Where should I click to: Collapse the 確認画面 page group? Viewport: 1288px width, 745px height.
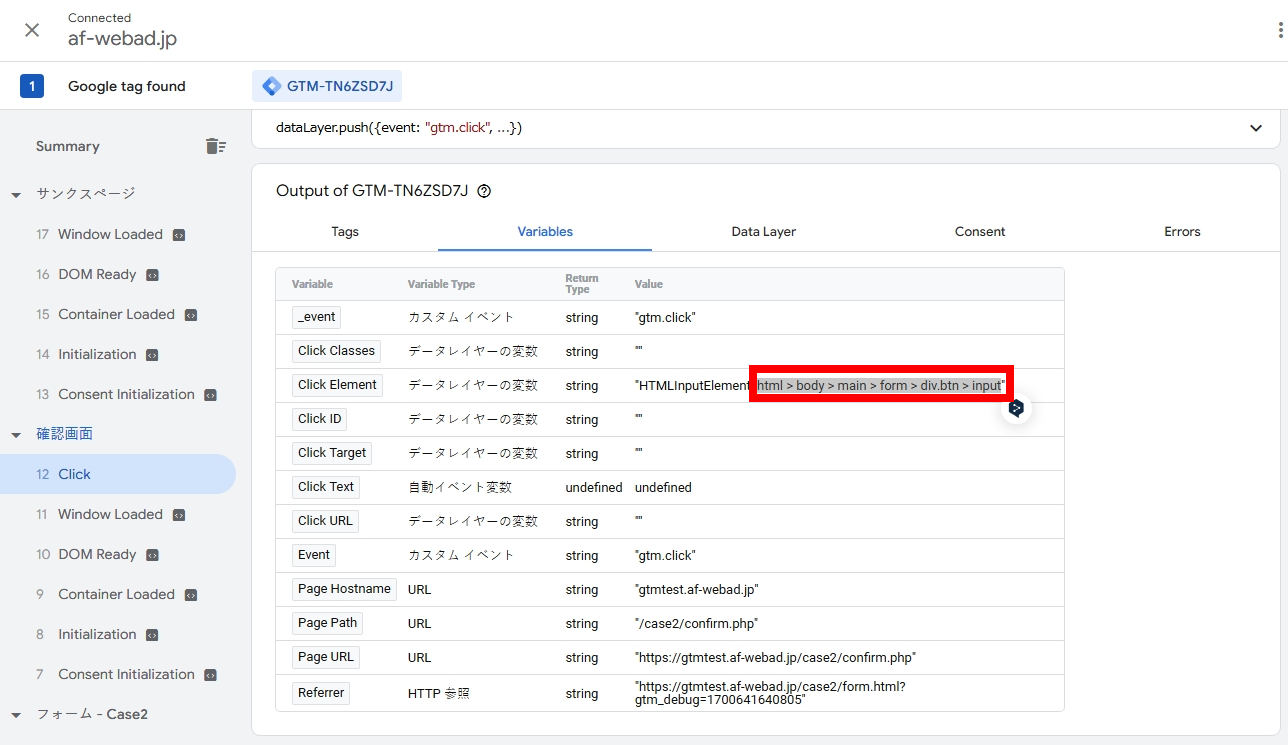pyautogui.click(x=16, y=434)
